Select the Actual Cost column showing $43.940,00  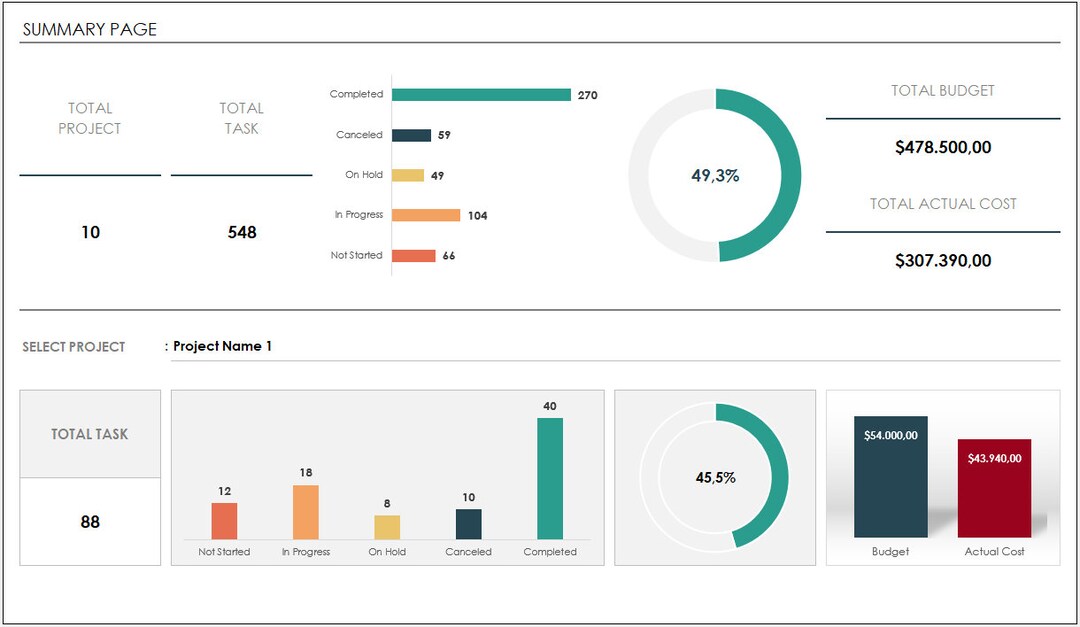[x=995, y=490]
